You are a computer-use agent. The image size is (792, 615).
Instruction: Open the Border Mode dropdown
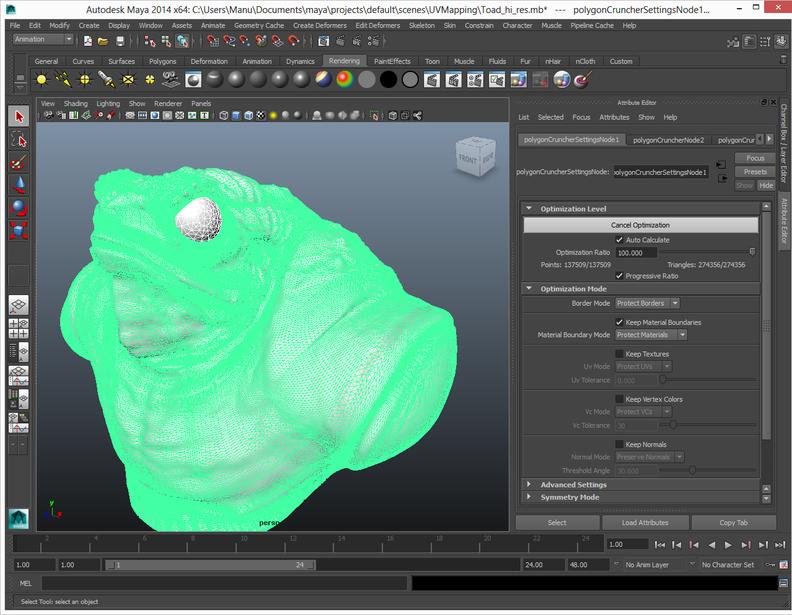click(647, 303)
